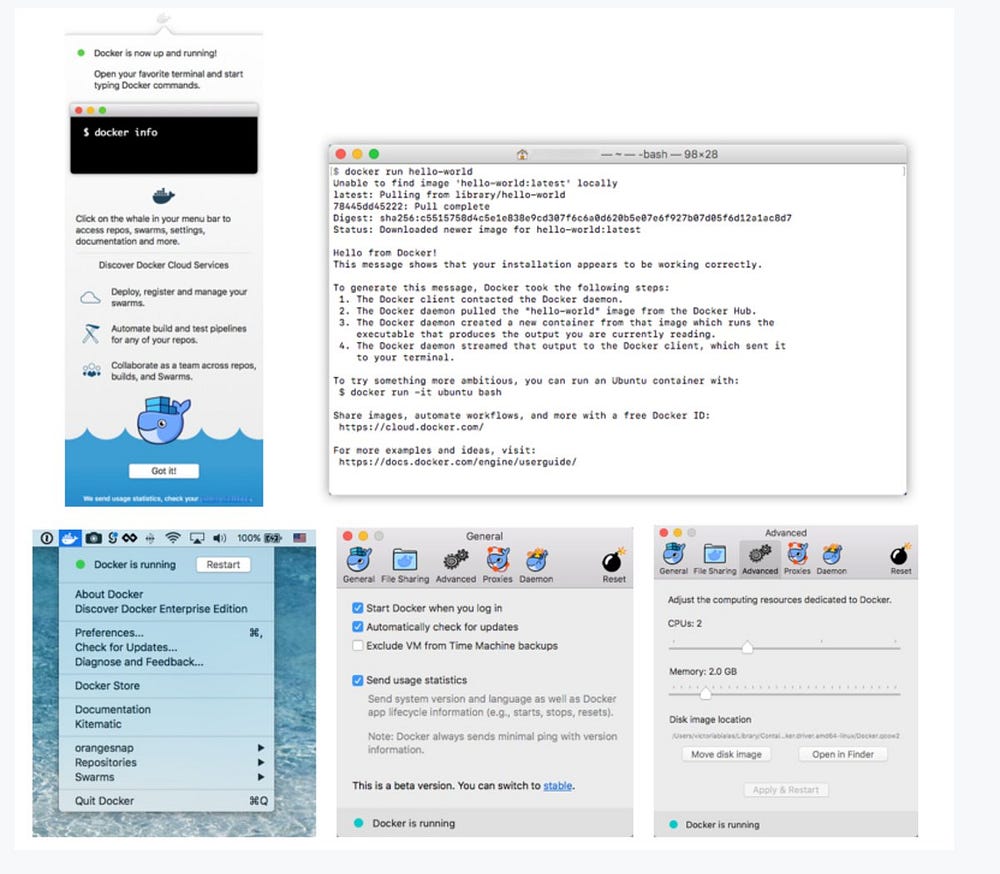Uncheck Send usage statistics
Screen dimensions: 1000x874
coord(358,680)
